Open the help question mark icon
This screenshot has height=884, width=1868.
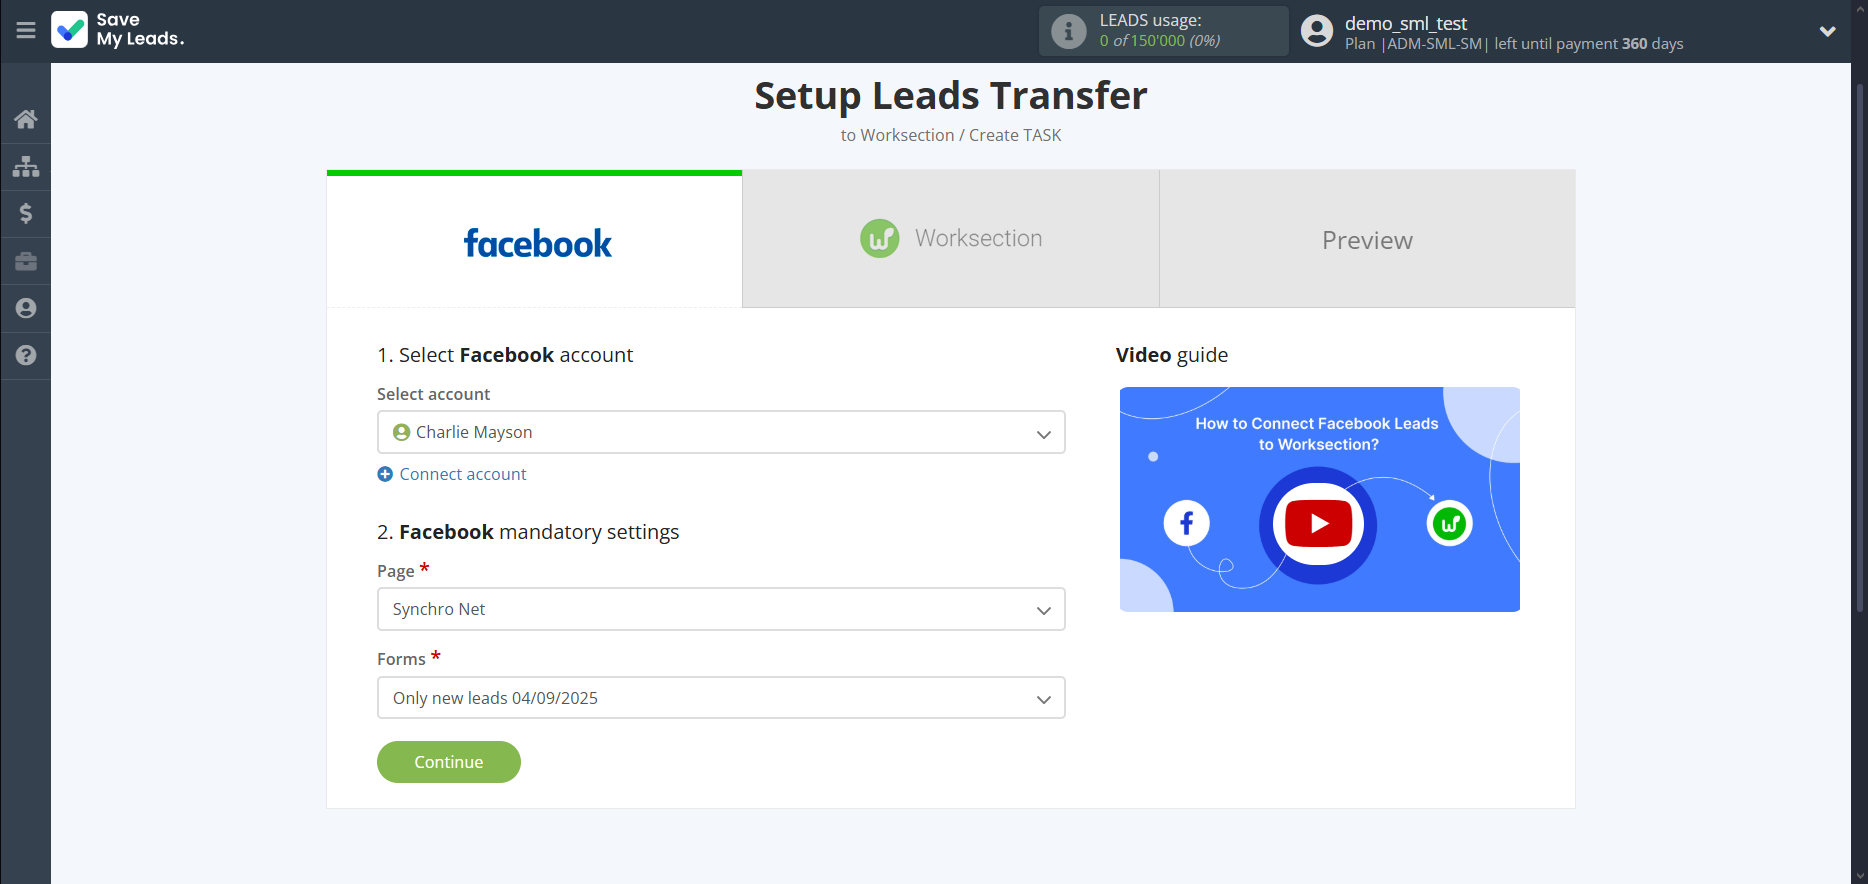[x=26, y=355]
